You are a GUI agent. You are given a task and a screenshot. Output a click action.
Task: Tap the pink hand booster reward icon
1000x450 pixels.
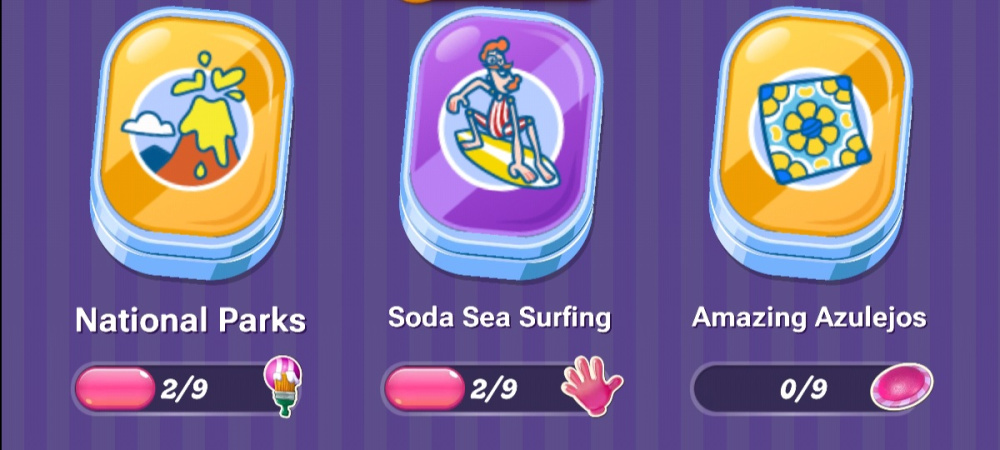click(x=591, y=386)
